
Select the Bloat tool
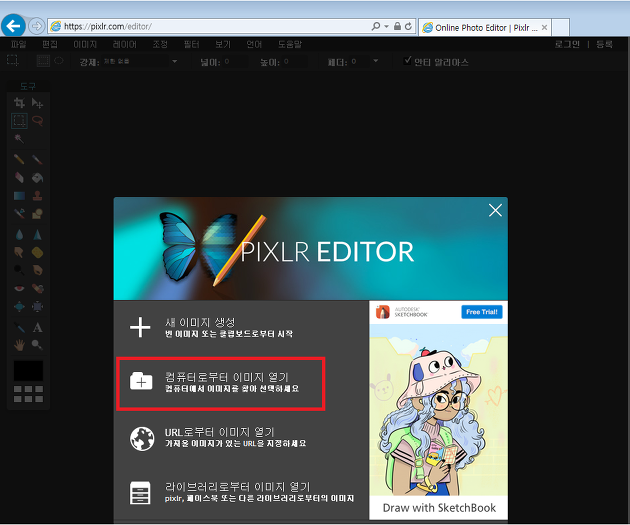[x=19, y=306]
